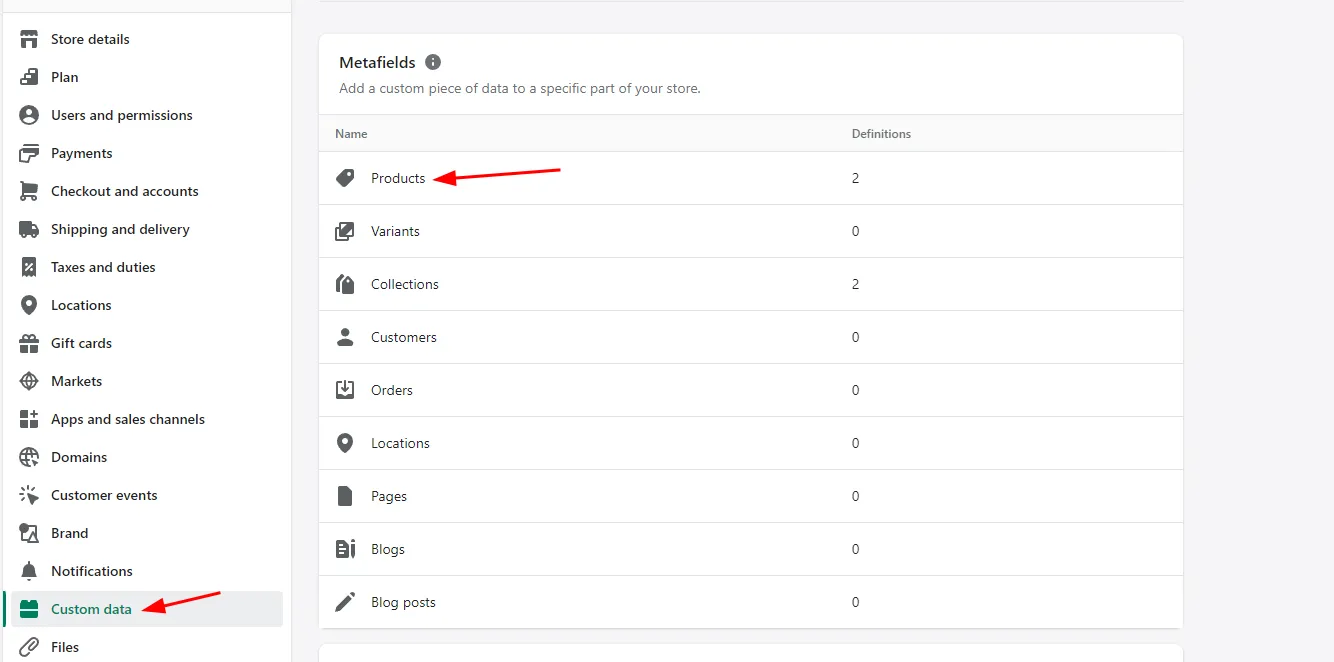
Task: Click the Shipping and delivery truck icon
Action: click(30, 229)
